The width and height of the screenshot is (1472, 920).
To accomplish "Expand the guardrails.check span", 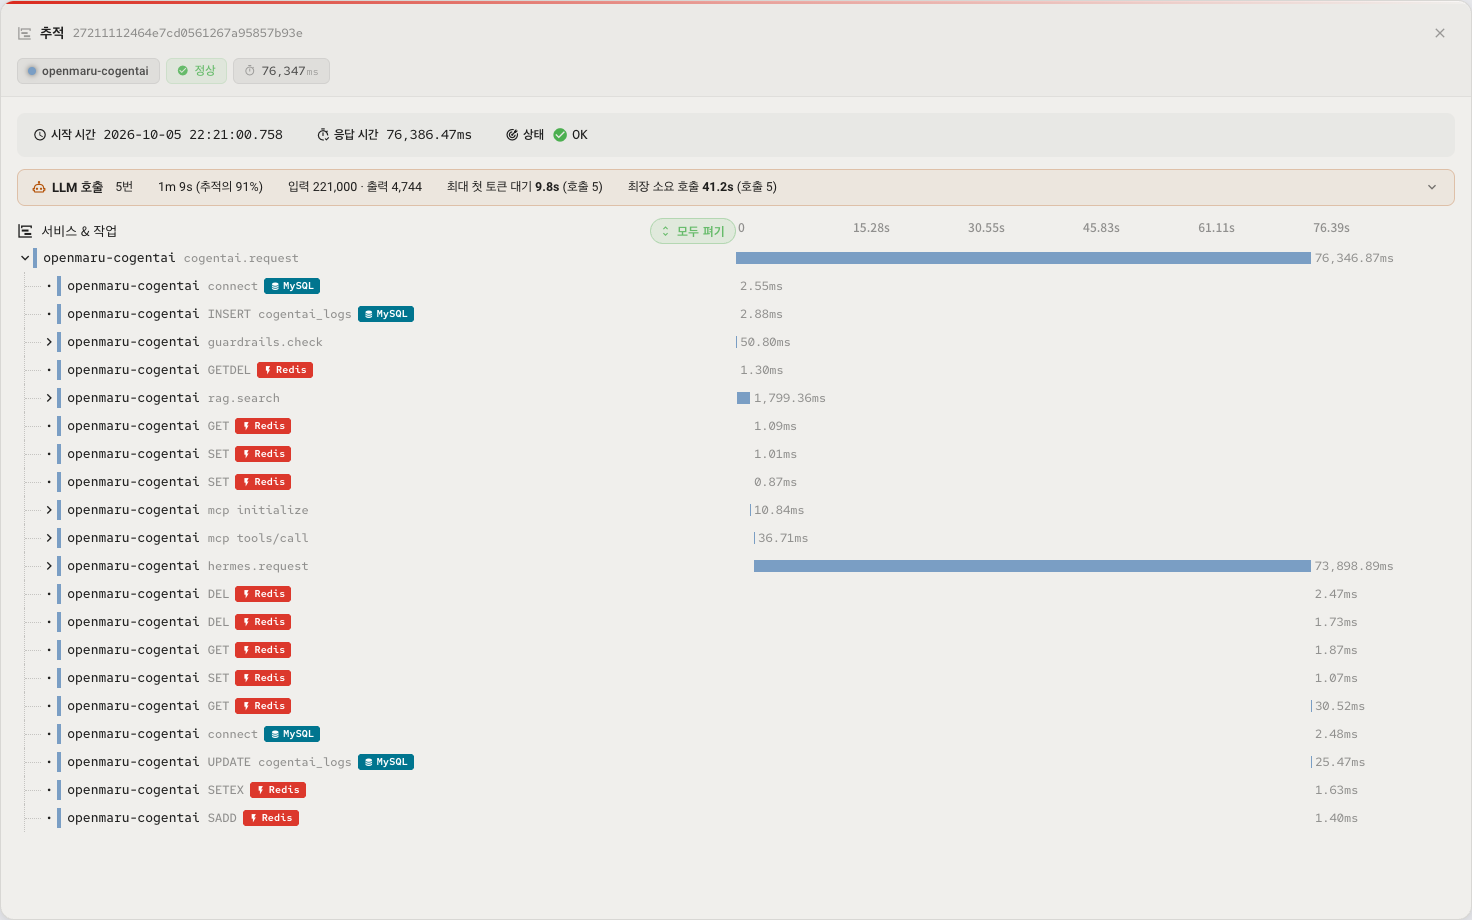I will tap(49, 342).
